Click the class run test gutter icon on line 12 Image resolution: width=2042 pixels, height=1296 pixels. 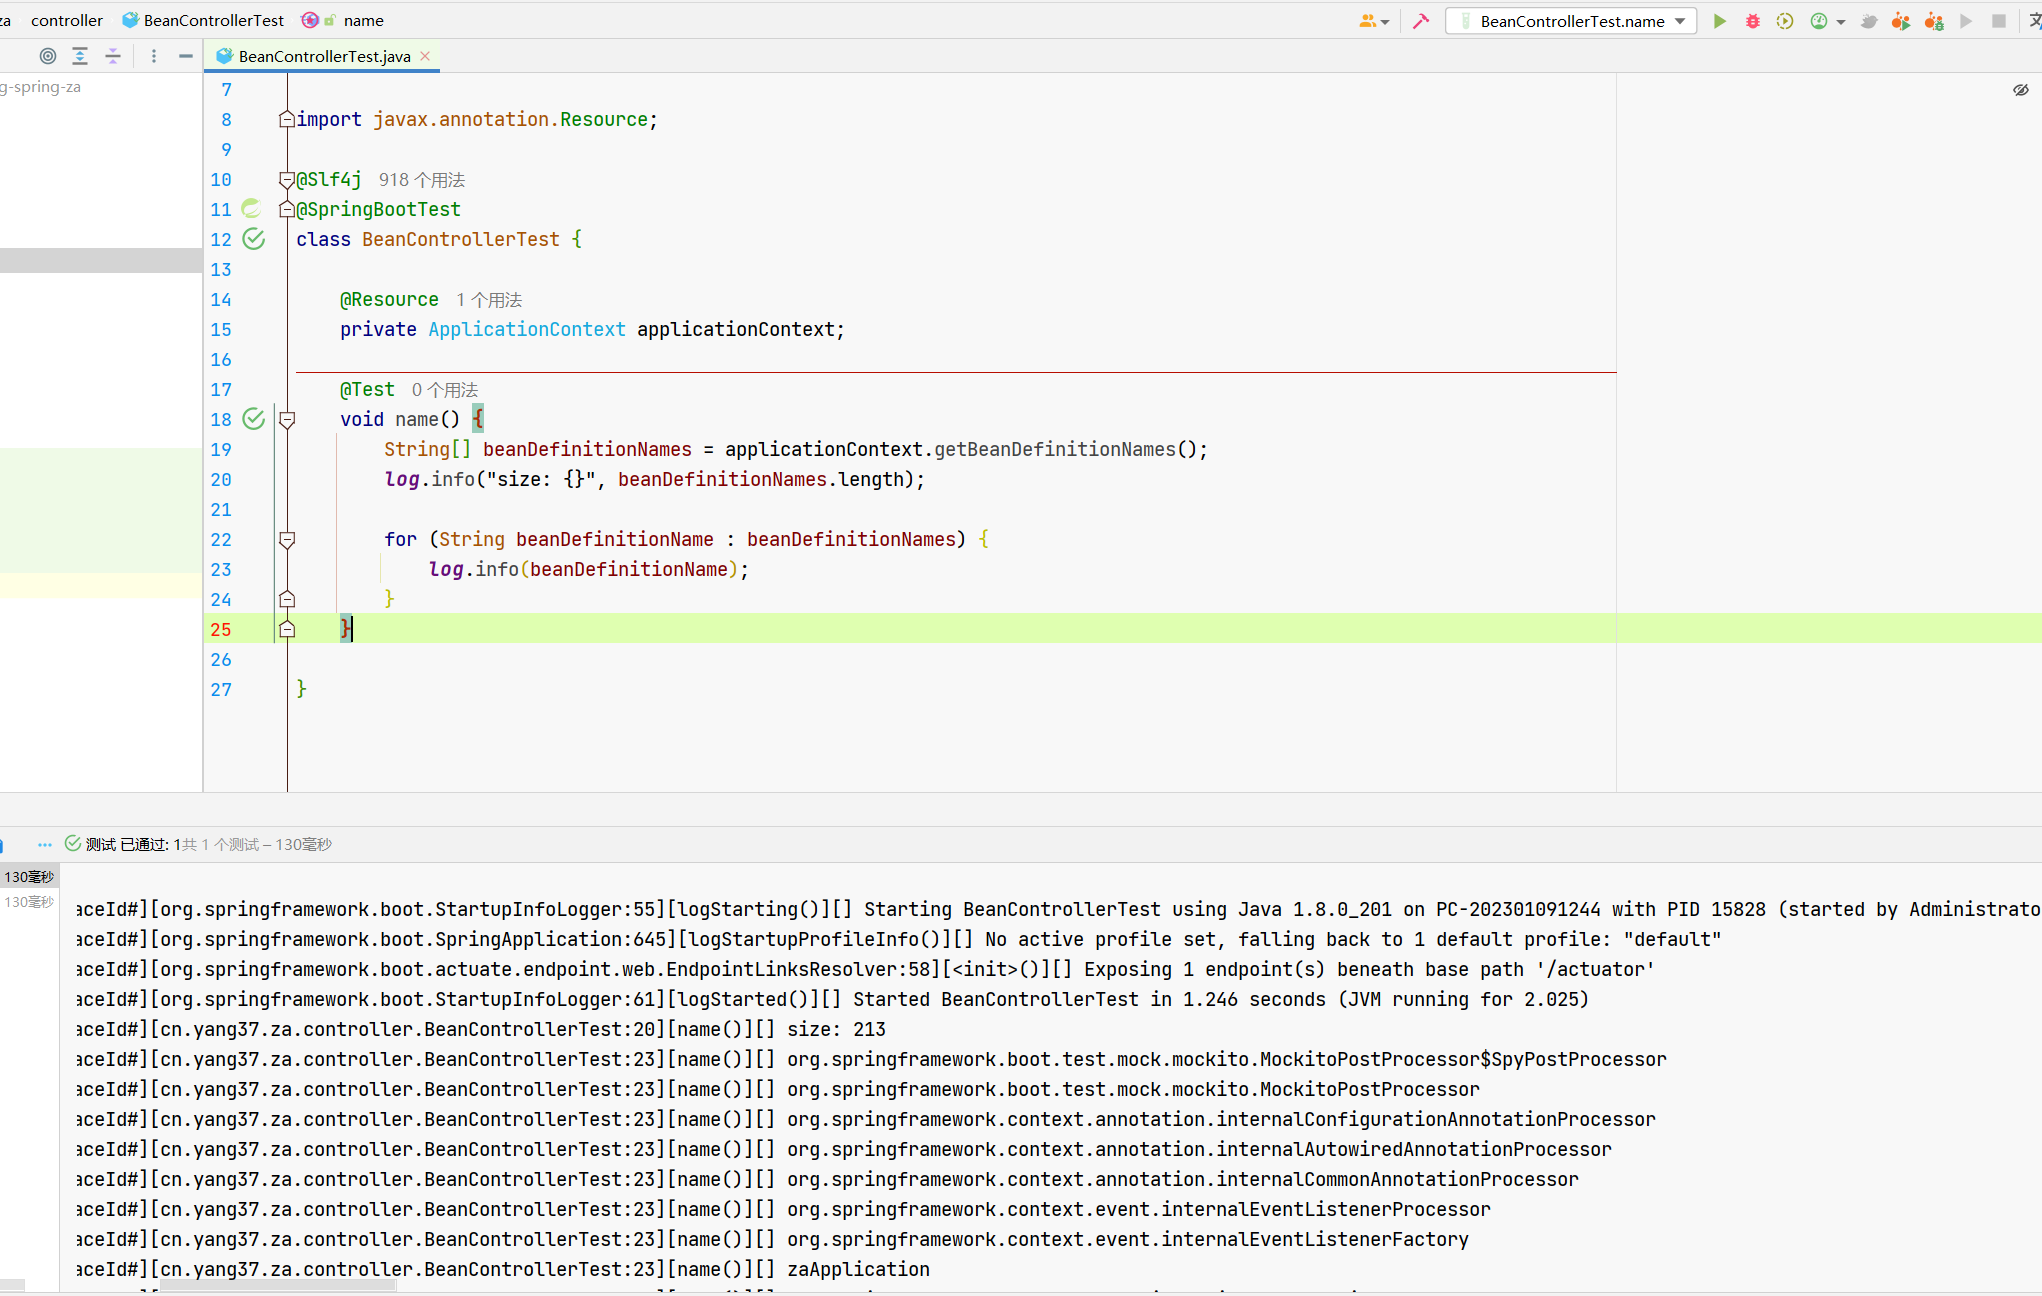254,239
